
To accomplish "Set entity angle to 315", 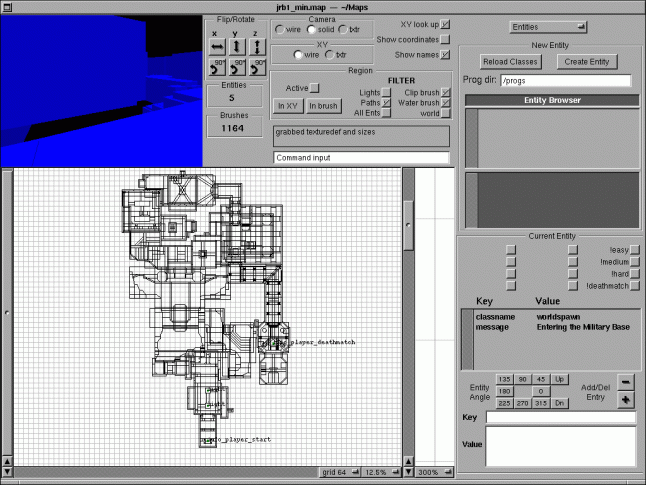I will click(x=541, y=403).
